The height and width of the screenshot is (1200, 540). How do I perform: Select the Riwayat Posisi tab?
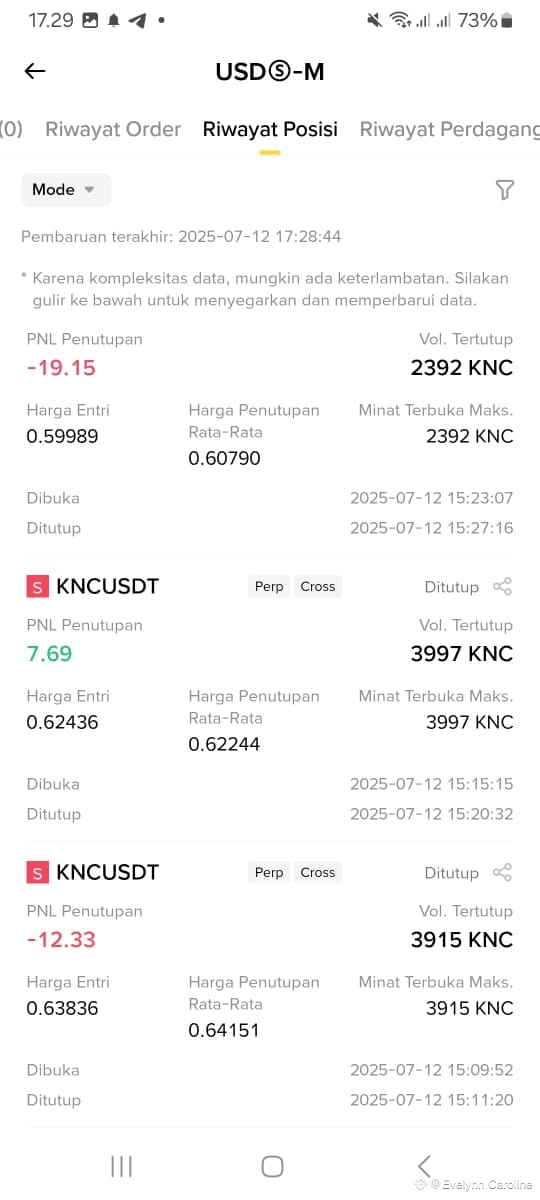click(x=270, y=129)
